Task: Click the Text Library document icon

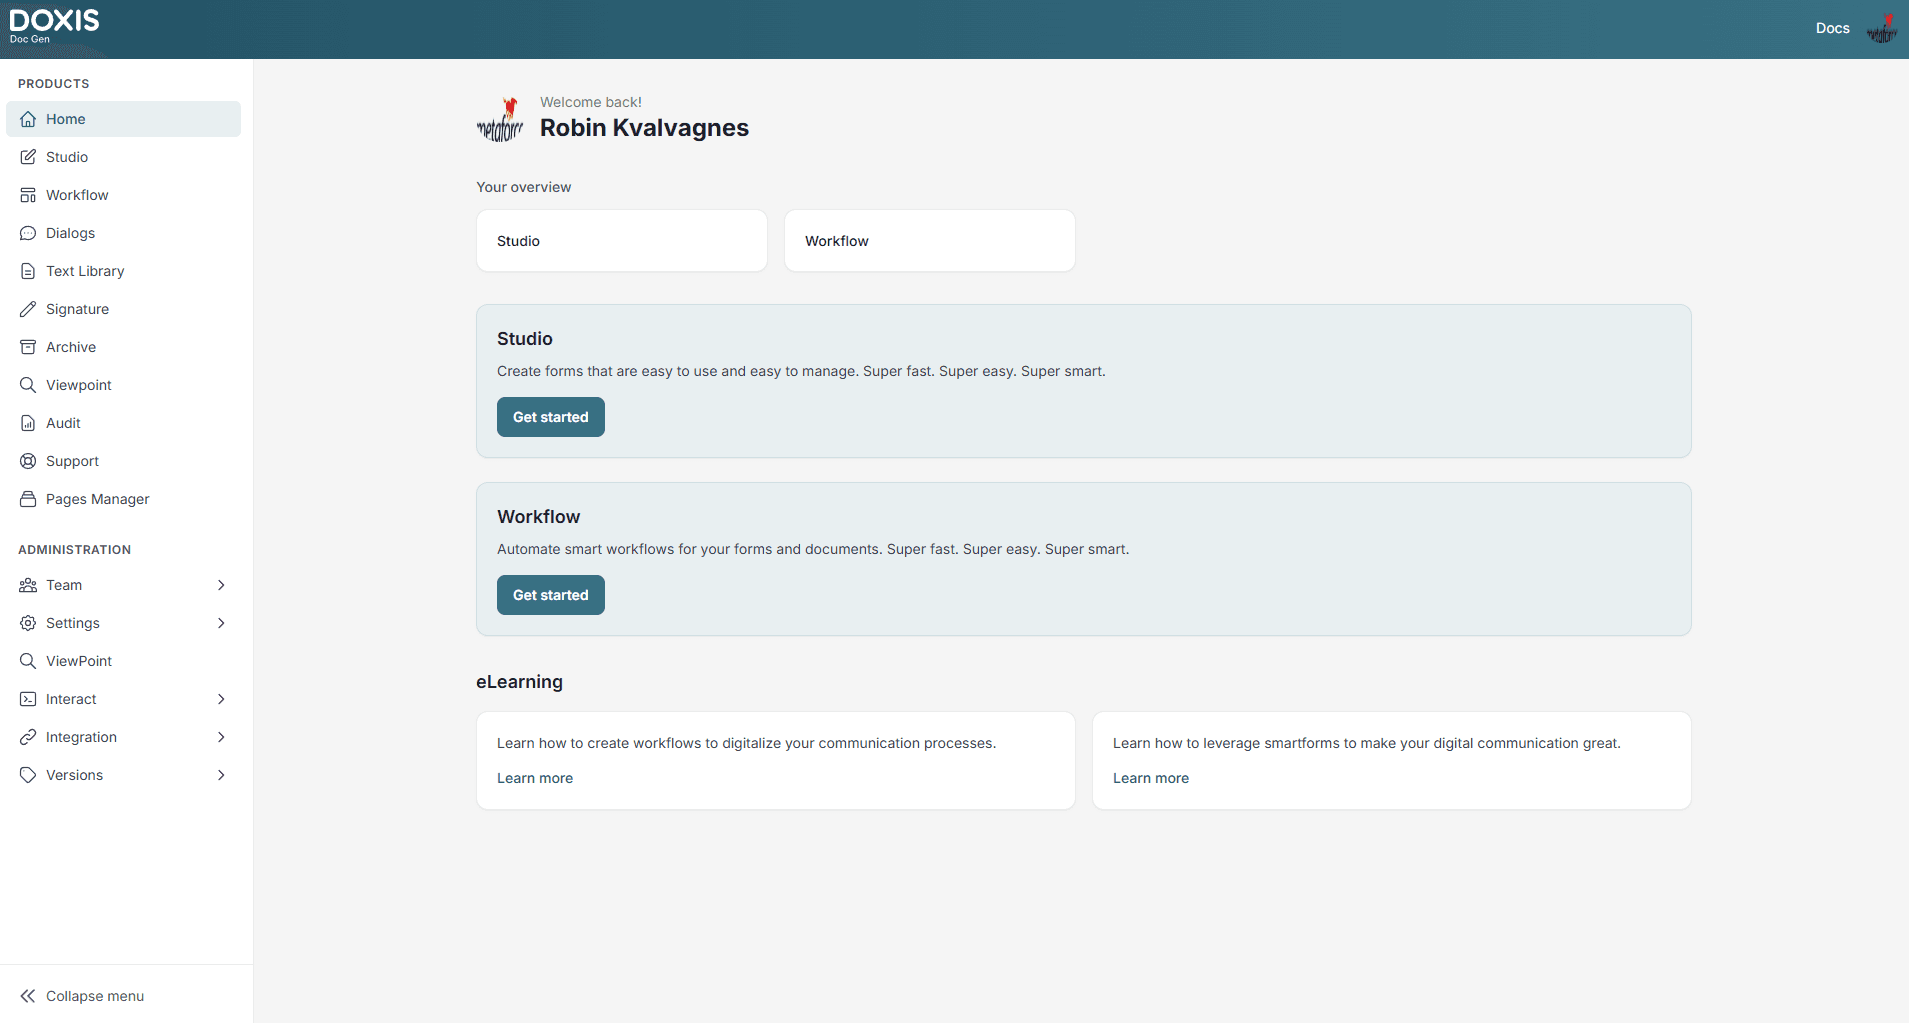Action: tap(28, 271)
